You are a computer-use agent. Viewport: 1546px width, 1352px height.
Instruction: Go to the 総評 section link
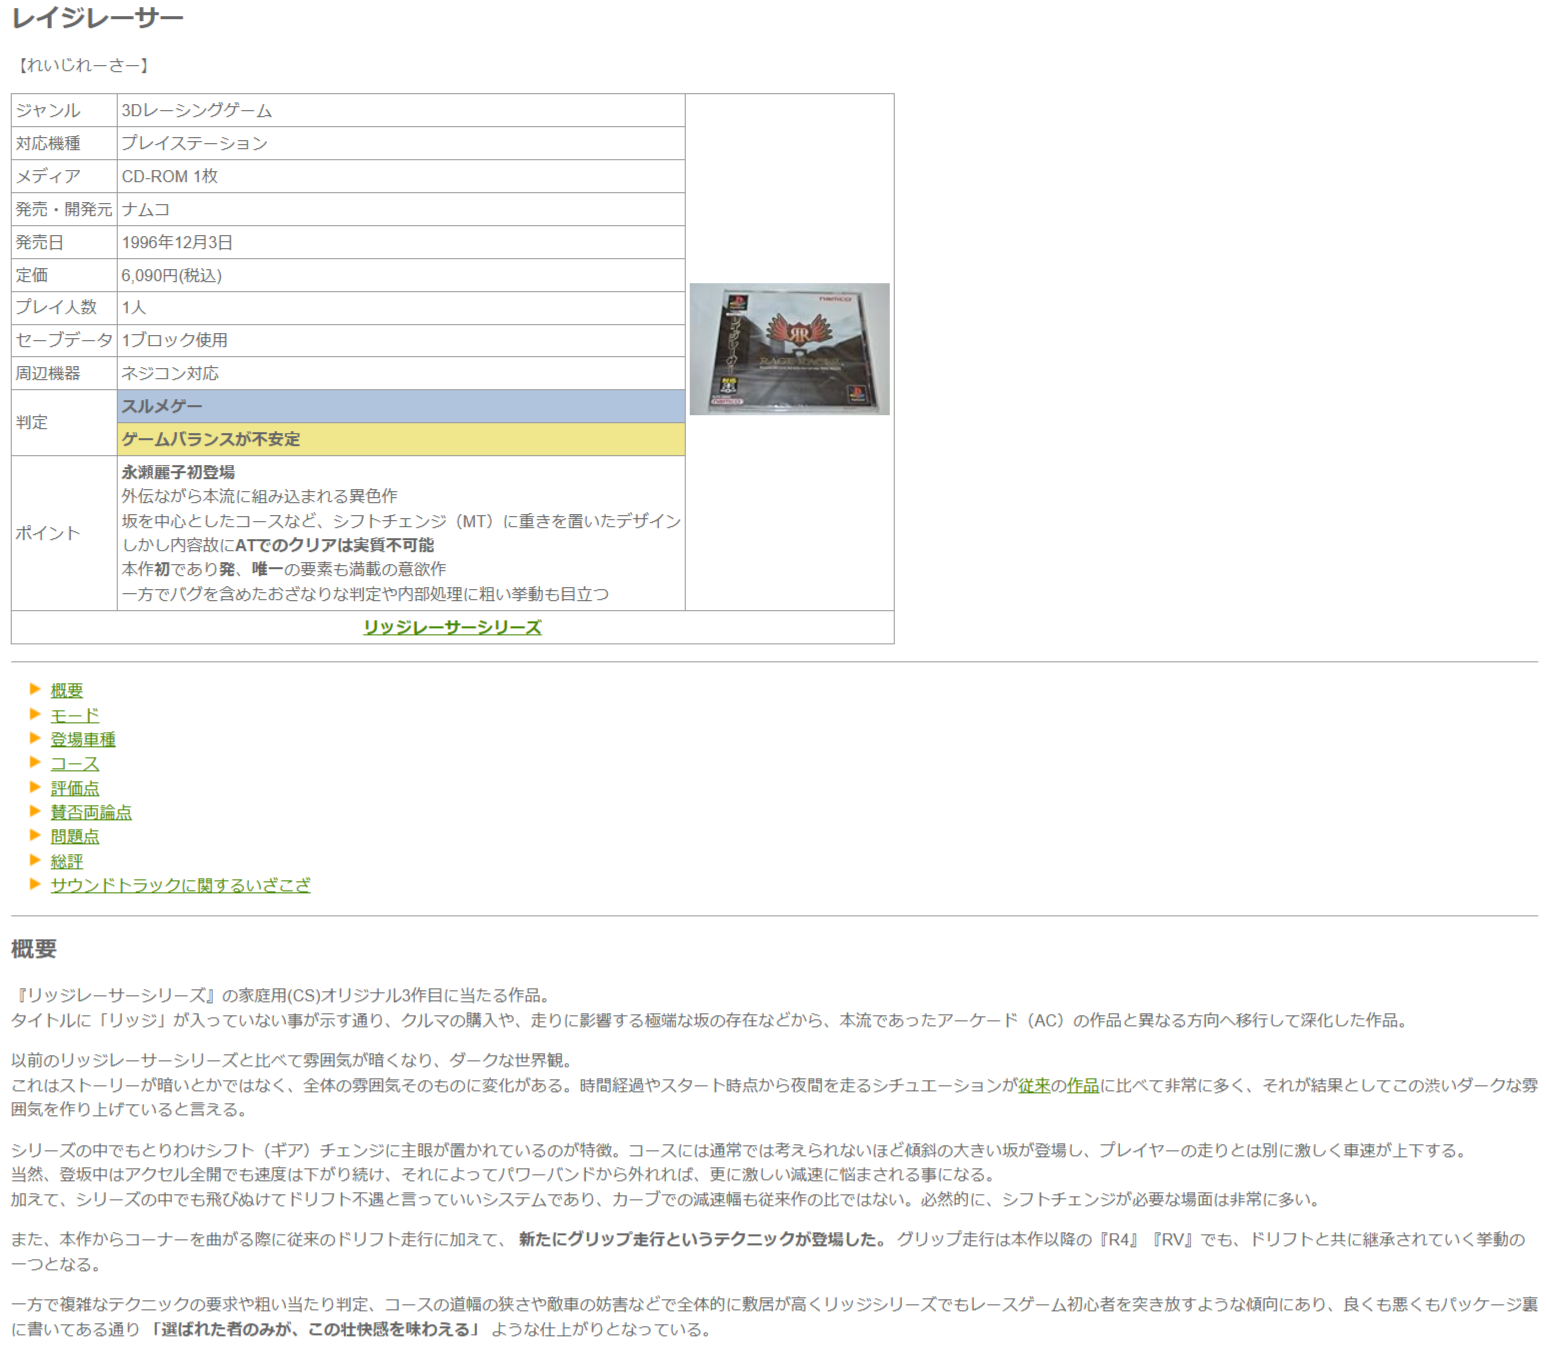pyautogui.click(x=67, y=861)
